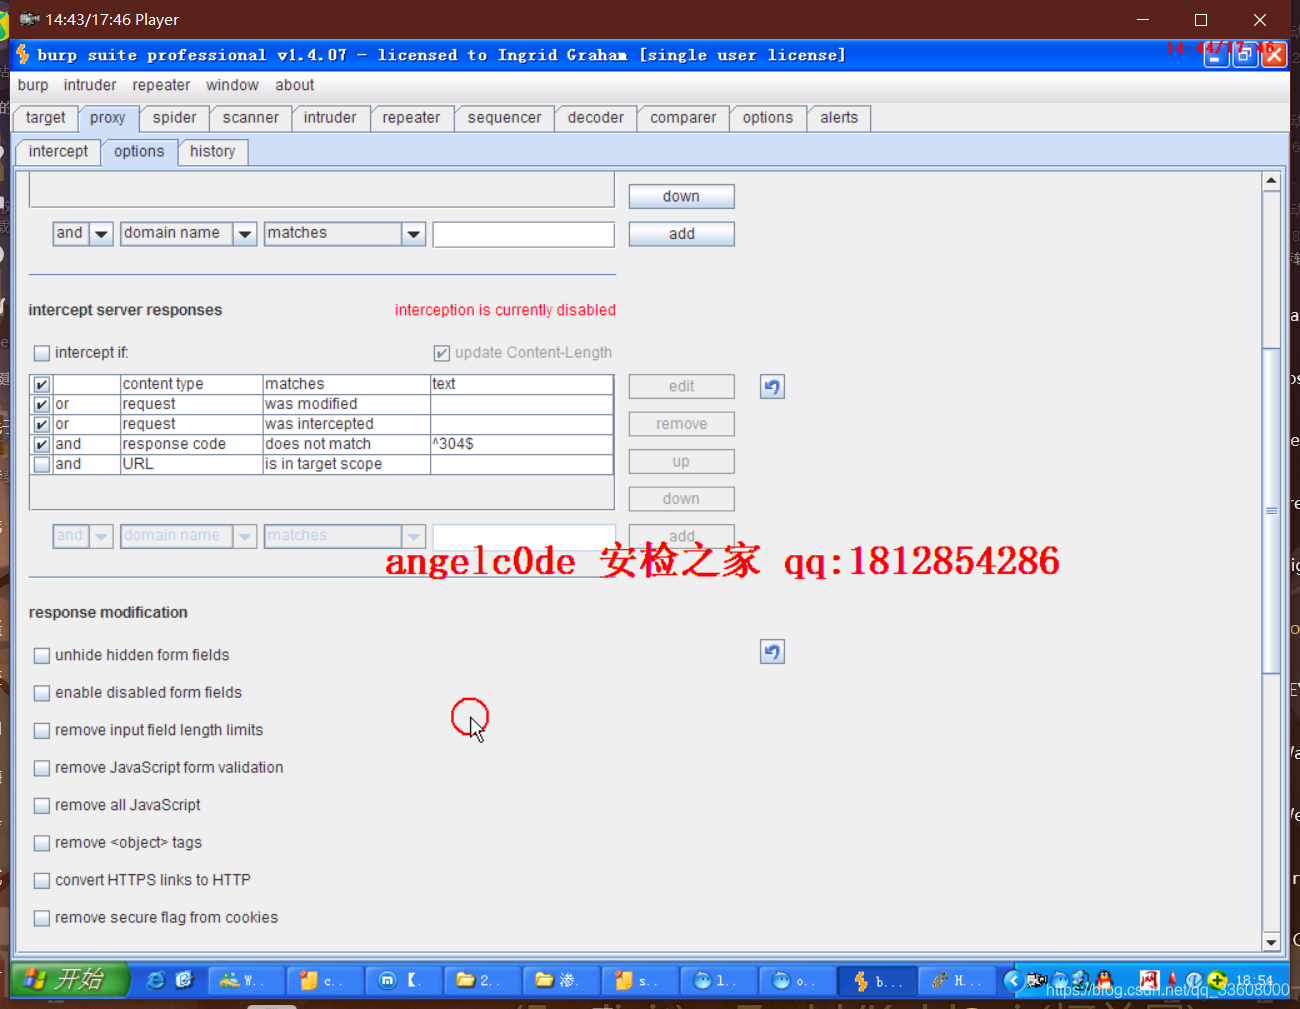Open the repeater menu in the menu bar
1300x1009 pixels.
pos(161,85)
